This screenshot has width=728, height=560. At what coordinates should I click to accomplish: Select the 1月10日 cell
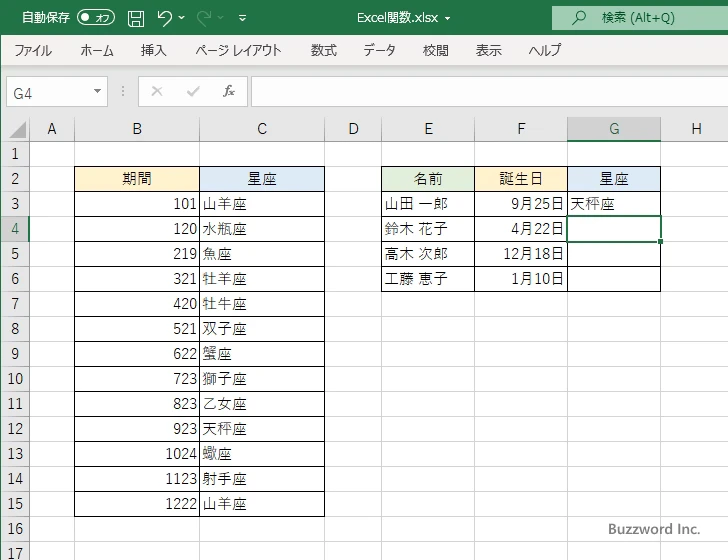pyautogui.click(x=521, y=279)
